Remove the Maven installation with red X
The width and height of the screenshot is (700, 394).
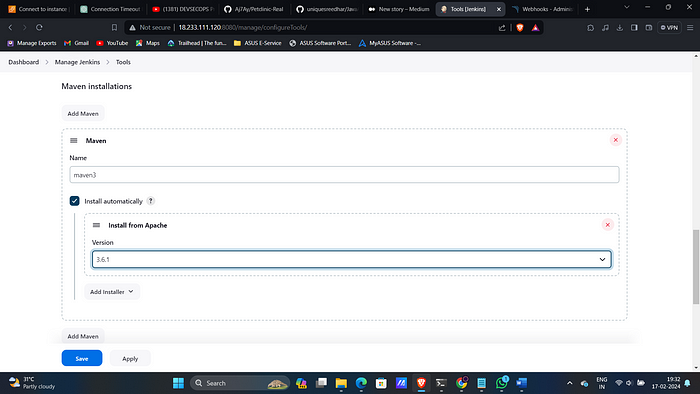point(616,140)
